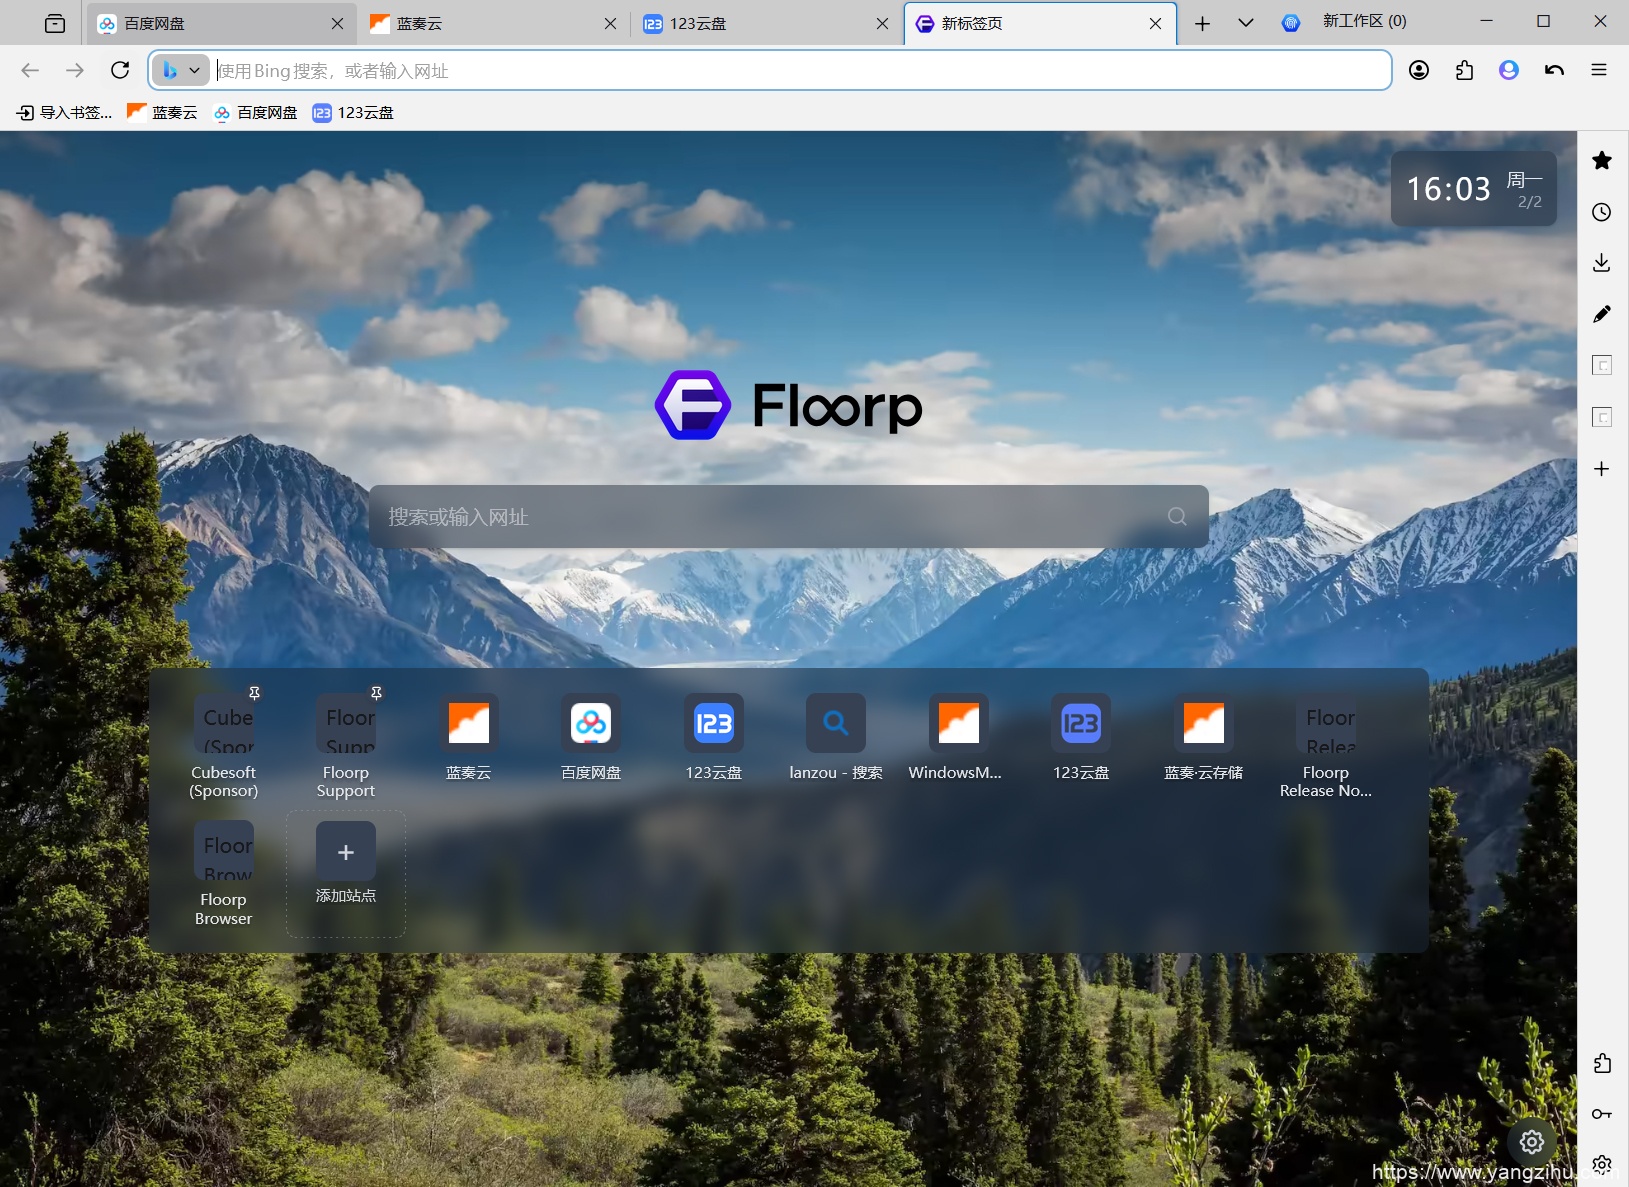Open new tab page settings gear

click(1530, 1141)
